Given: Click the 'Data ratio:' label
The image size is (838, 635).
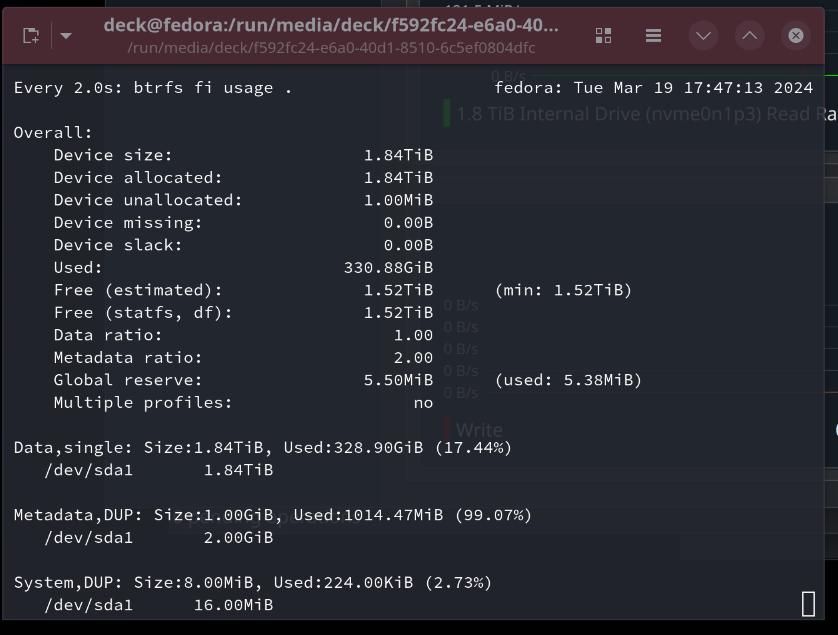Looking at the screenshot, I should 108,335.
